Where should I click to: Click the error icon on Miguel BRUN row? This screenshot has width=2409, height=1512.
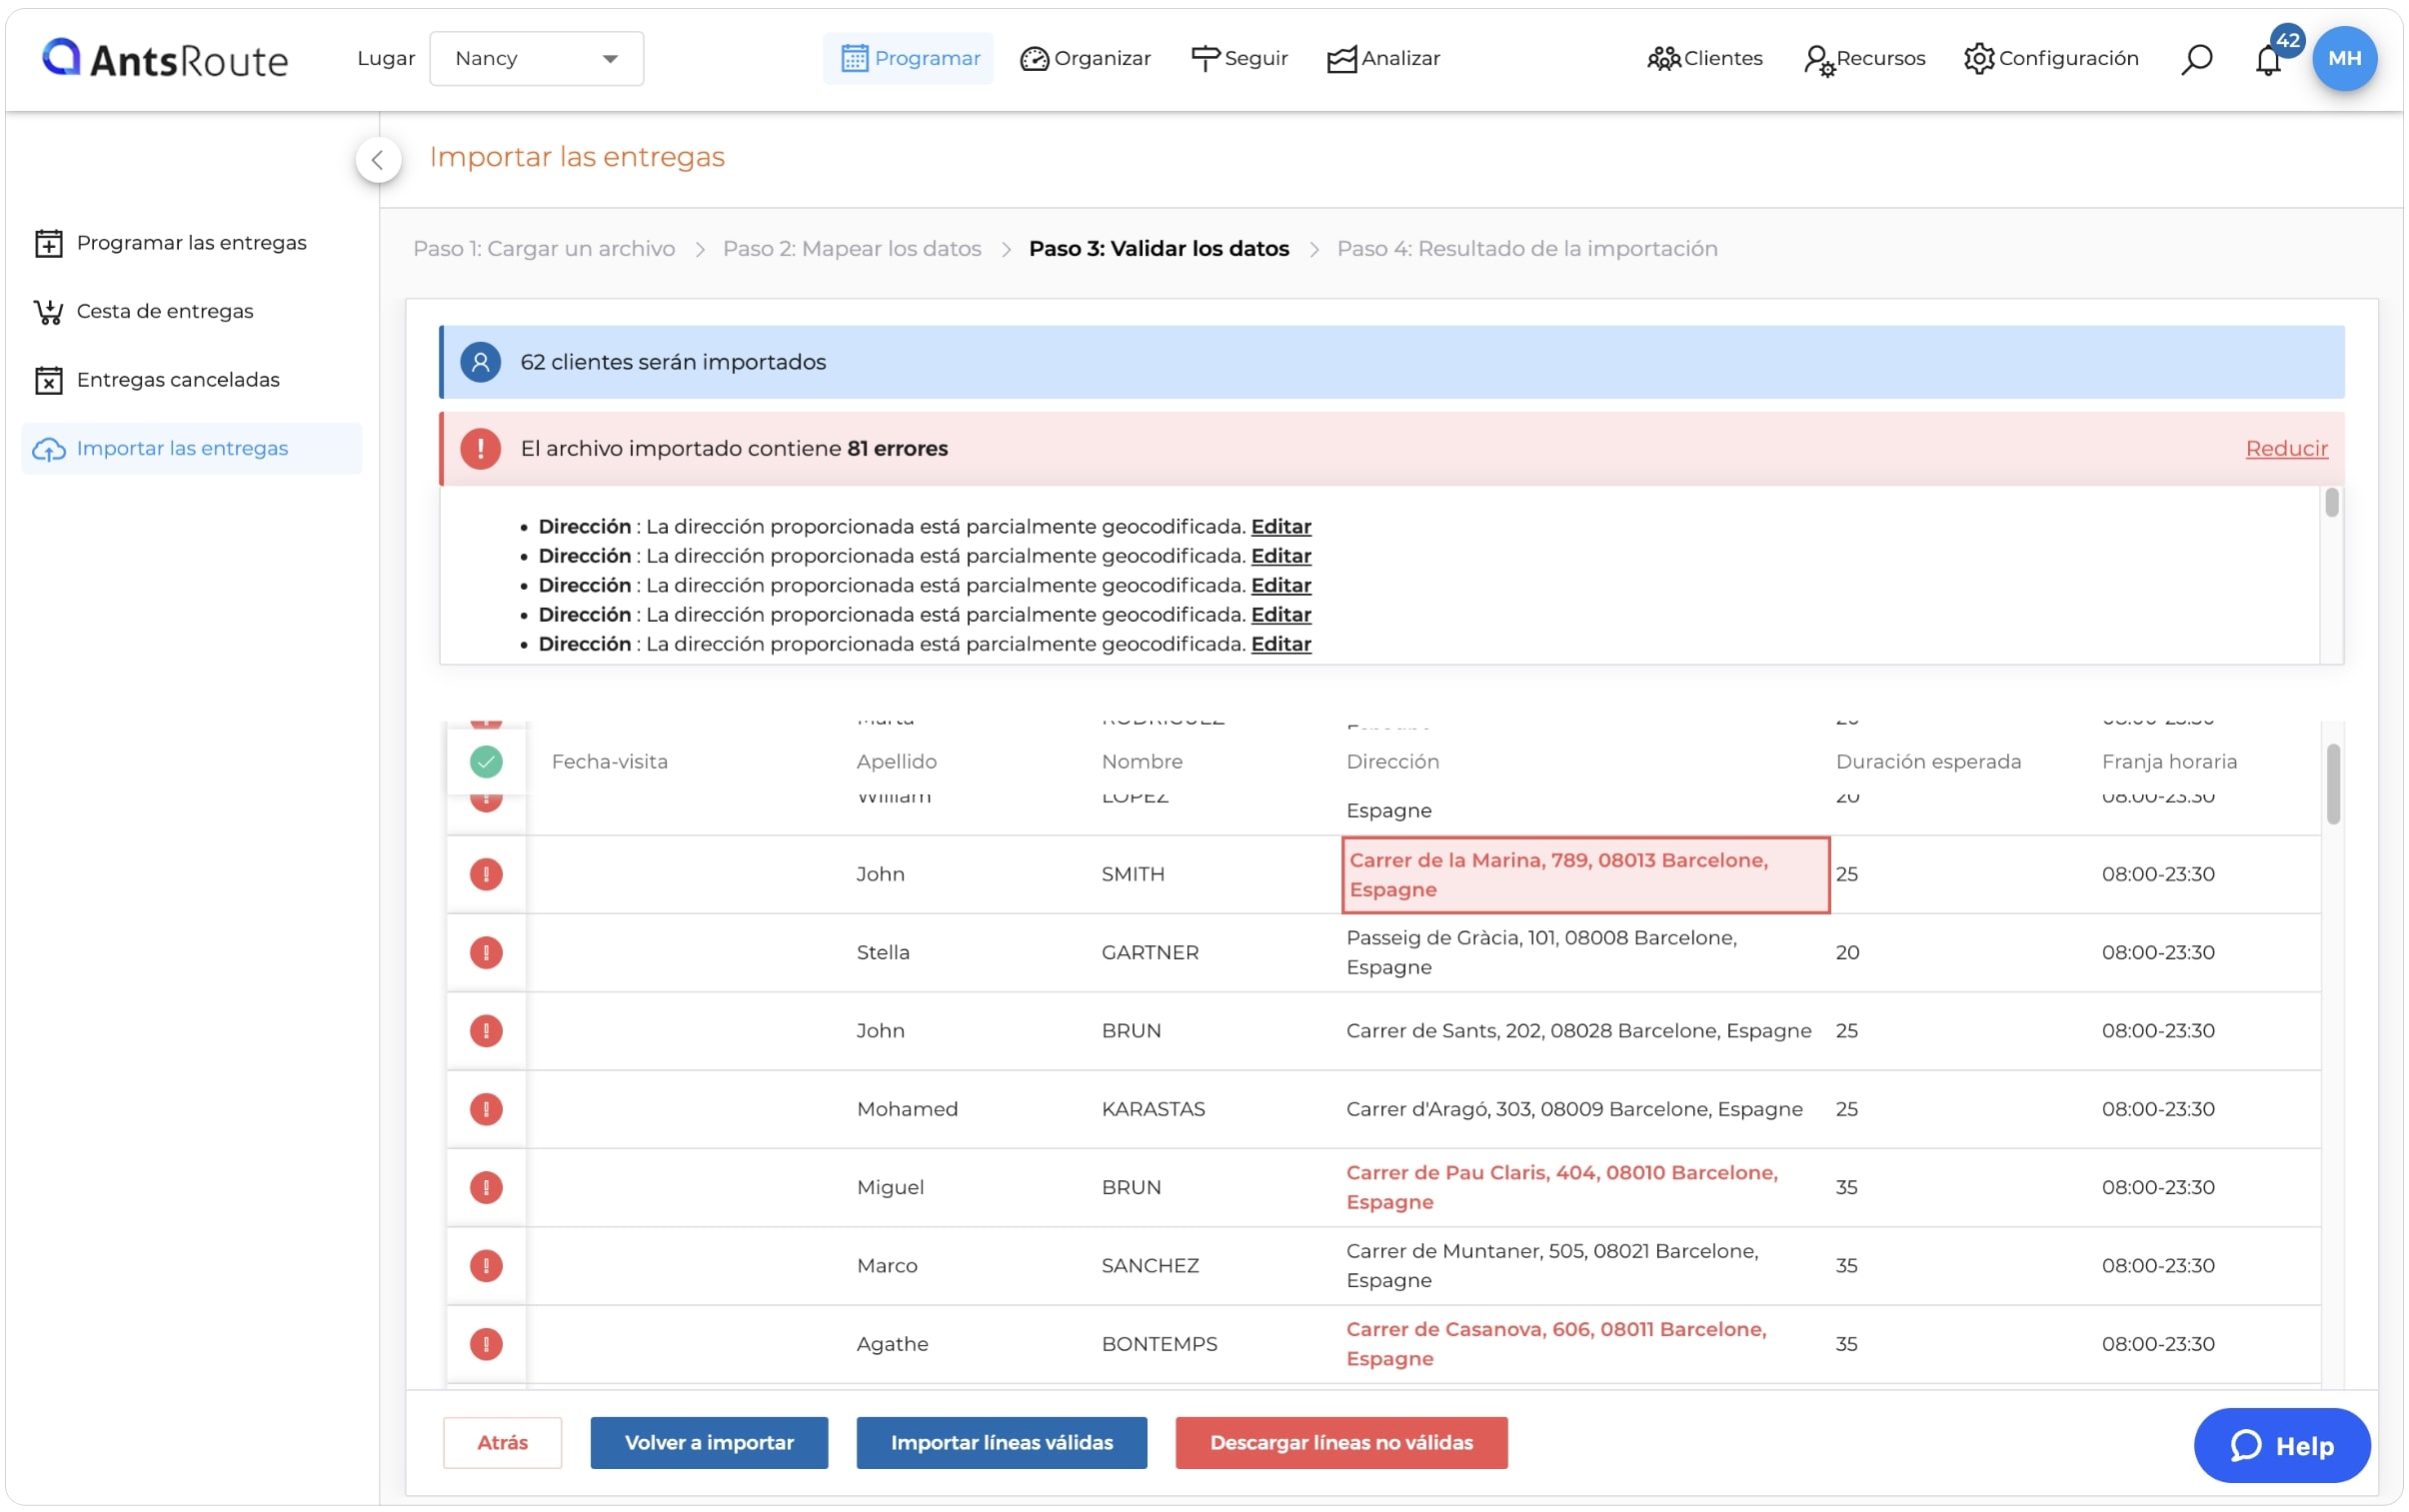[486, 1187]
